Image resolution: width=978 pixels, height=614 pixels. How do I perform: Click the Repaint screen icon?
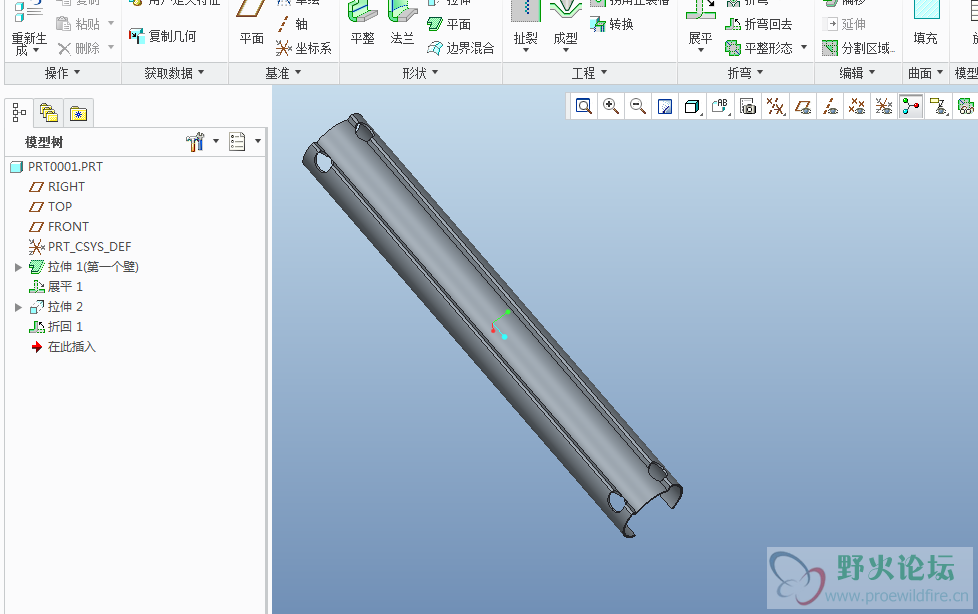[665, 107]
